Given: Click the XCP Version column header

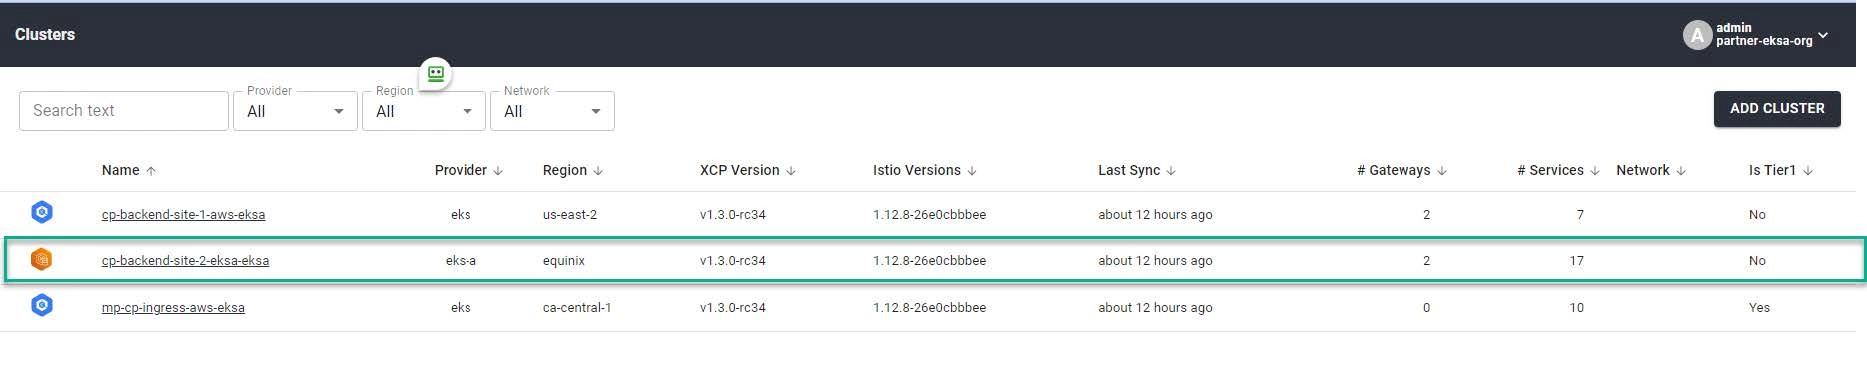Looking at the screenshot, I should pyautogui.click(x=739, y=170).
